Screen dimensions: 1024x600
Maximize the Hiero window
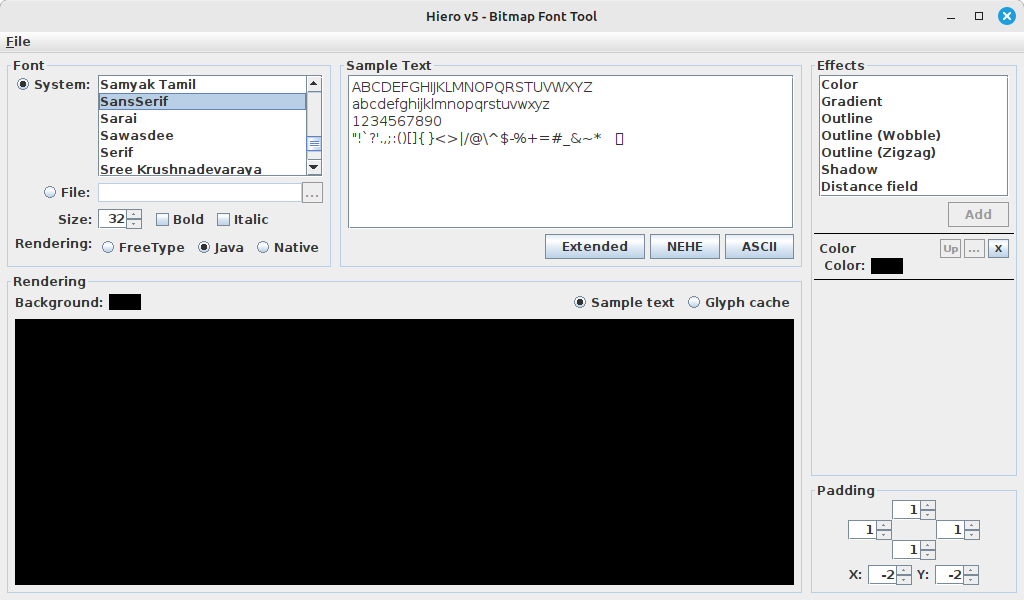tap(978, 16)
